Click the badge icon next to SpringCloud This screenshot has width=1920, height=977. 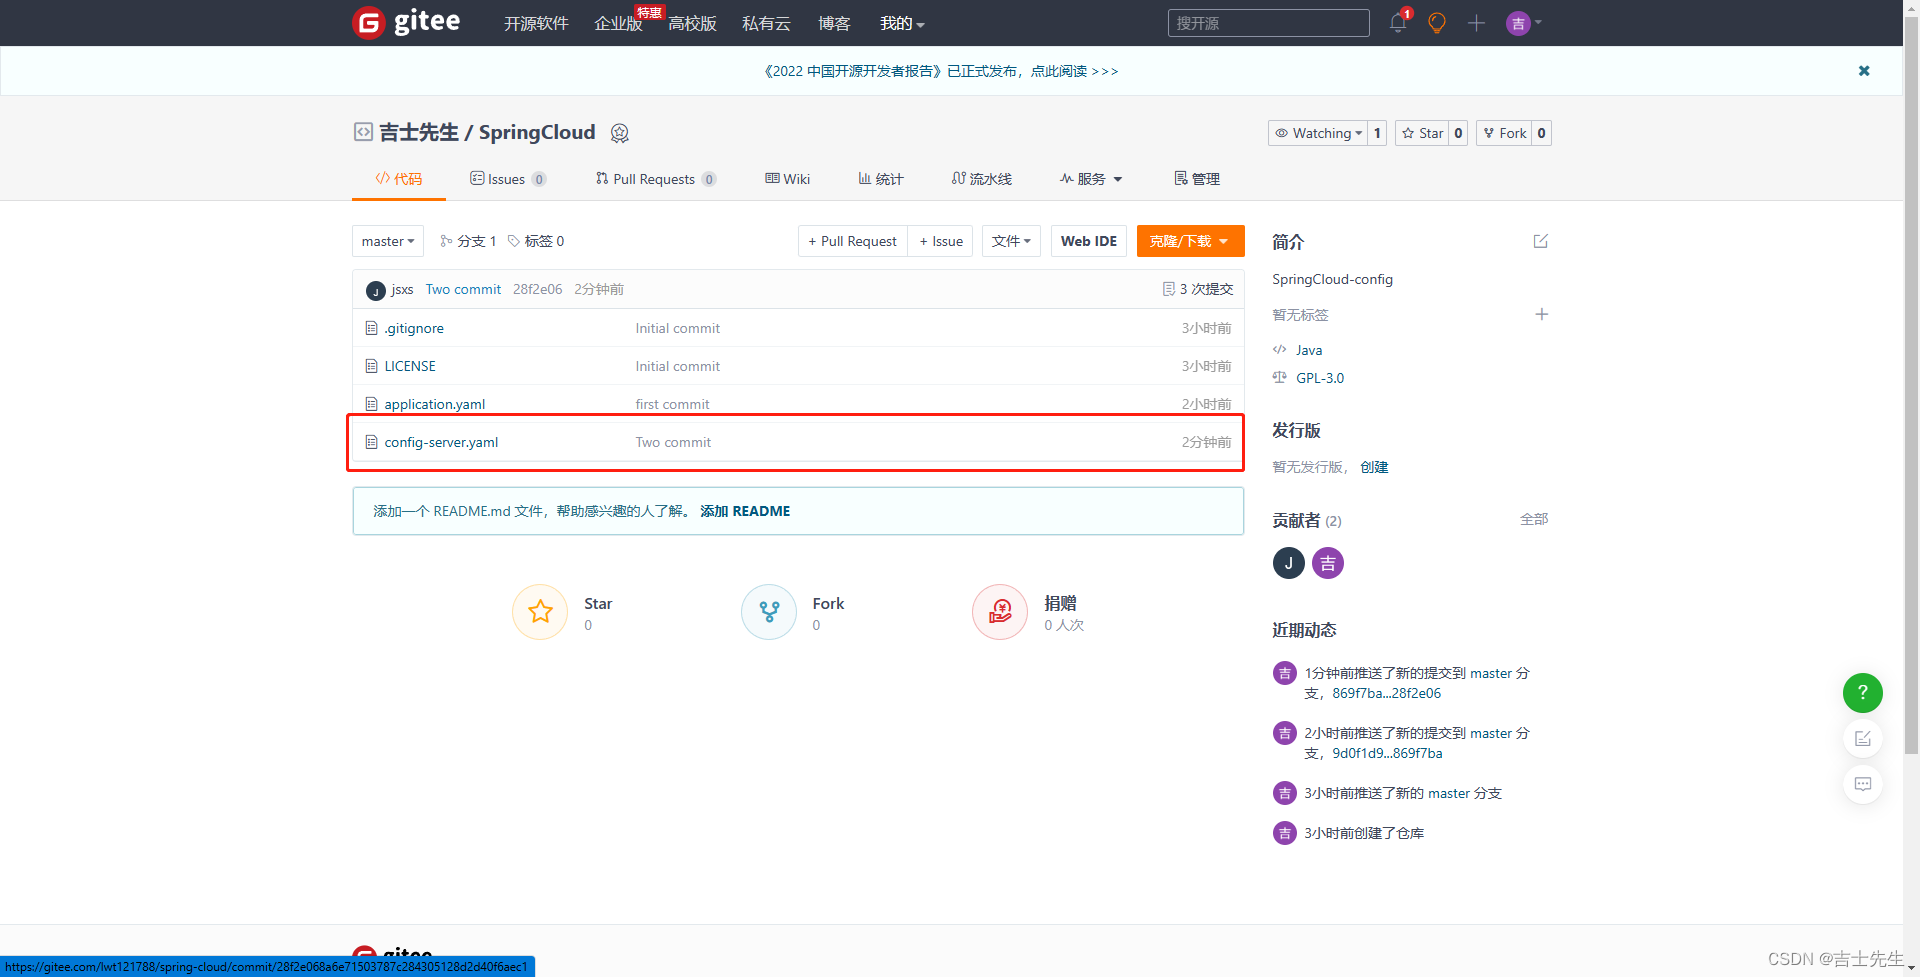pos(619,133)
